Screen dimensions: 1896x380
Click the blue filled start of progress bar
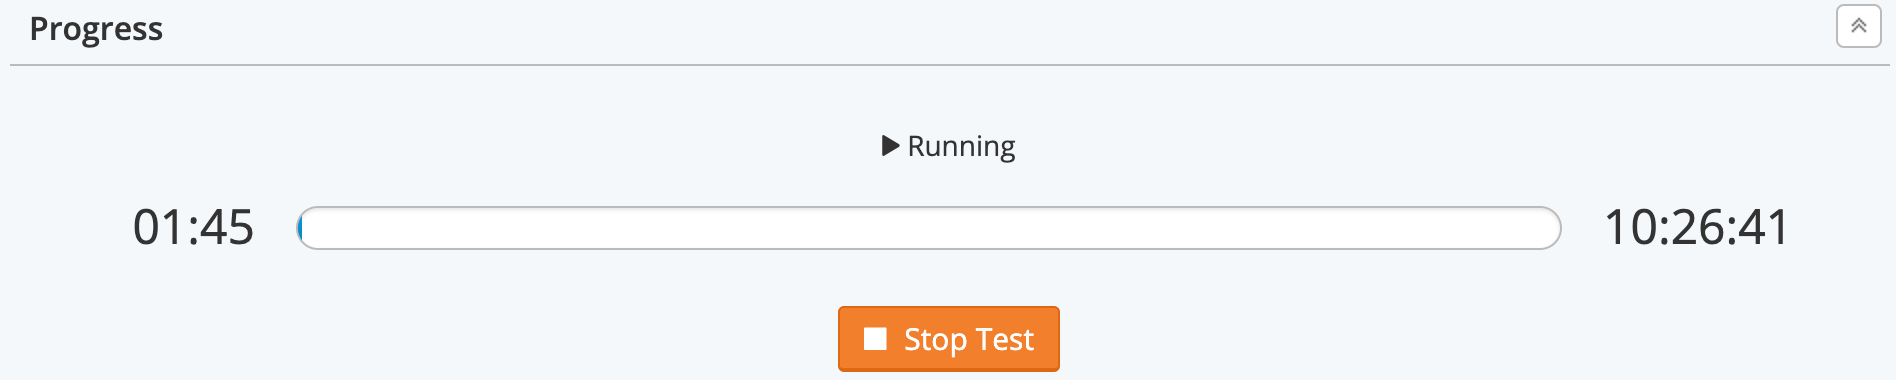300,228
